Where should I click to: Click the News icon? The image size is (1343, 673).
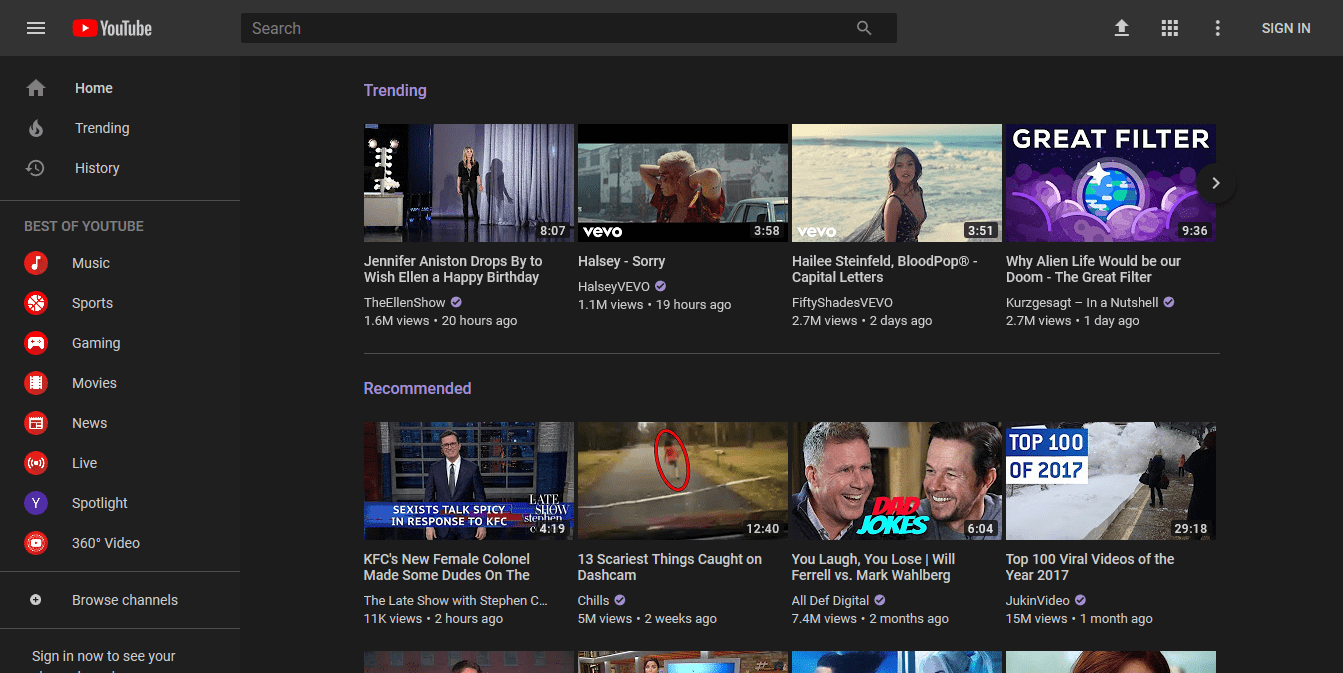[x=36, y=423]
